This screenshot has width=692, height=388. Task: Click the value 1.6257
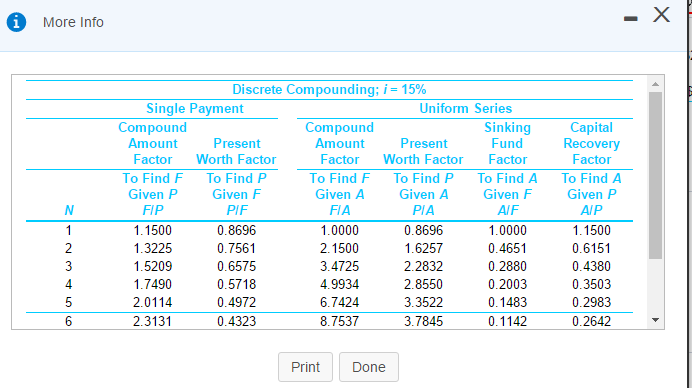[424, 249]
